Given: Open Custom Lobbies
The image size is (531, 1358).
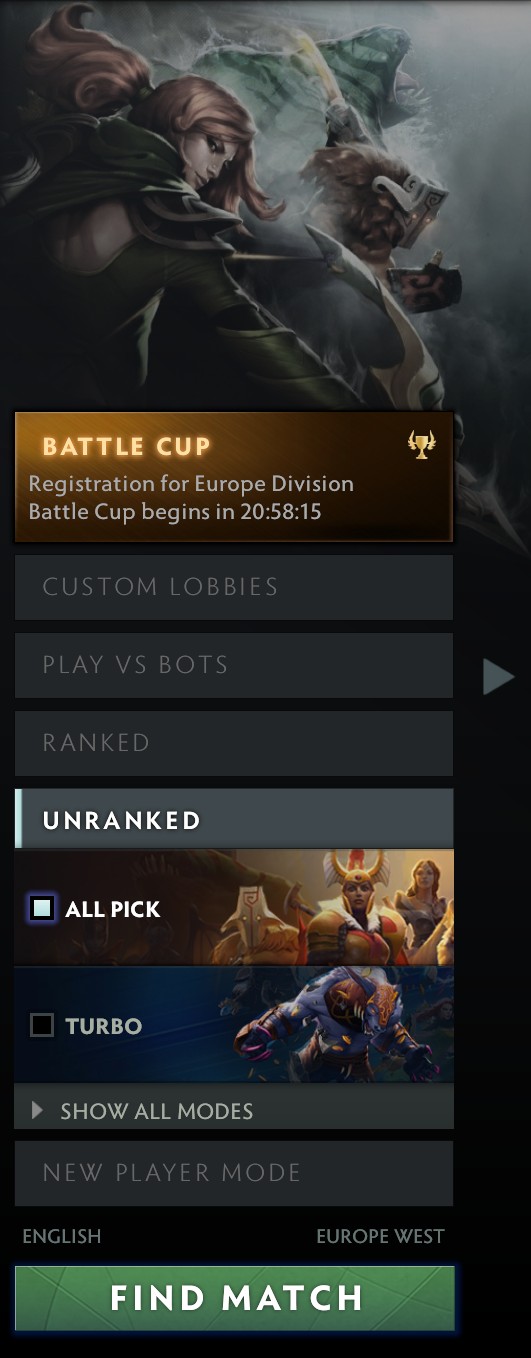Looking at the screenshot, I should pos(234,587).
